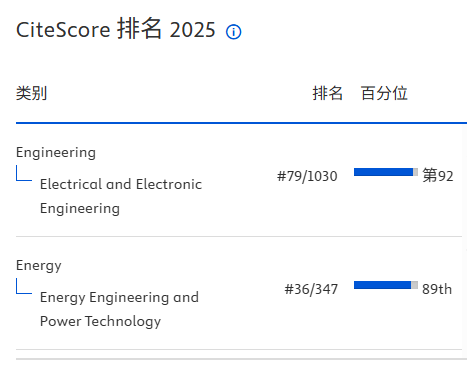Click the Engineering tree branch connector icon

[24, 173]
